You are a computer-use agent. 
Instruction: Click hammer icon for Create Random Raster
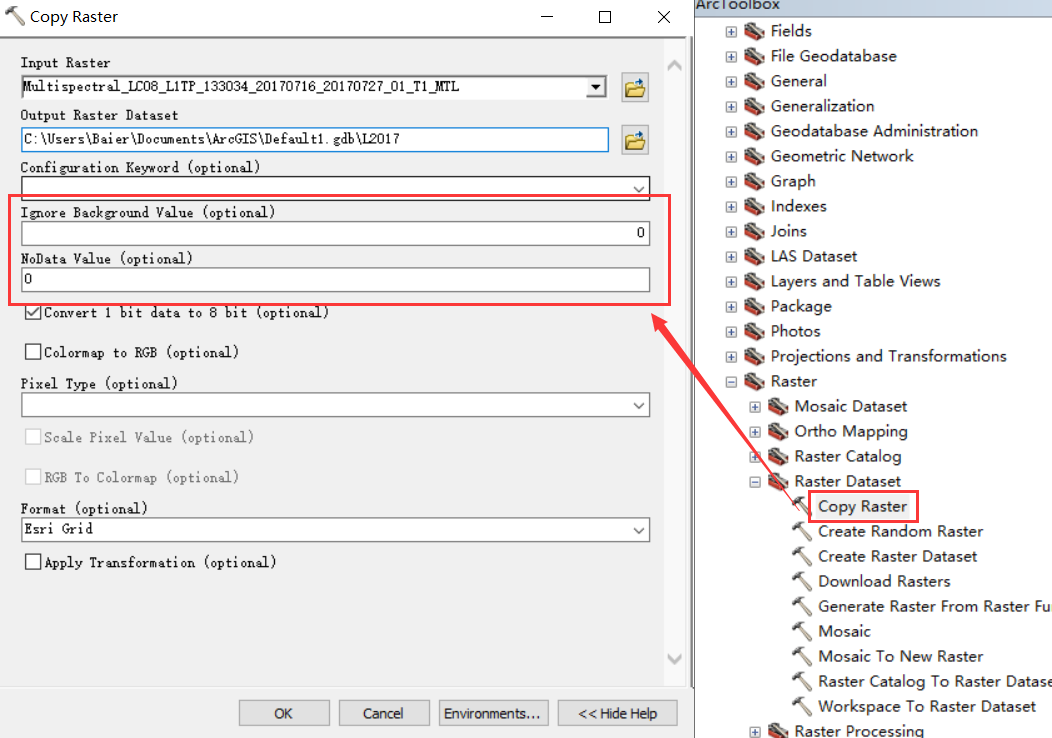(x=802, y=531)
